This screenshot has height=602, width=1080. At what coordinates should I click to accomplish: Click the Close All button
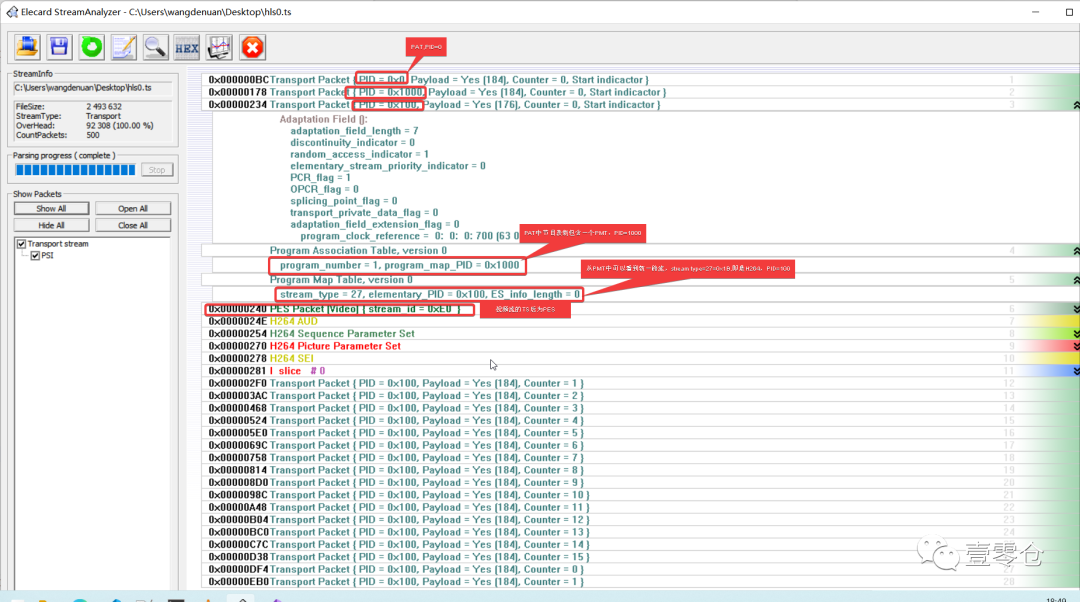point(133,225)
